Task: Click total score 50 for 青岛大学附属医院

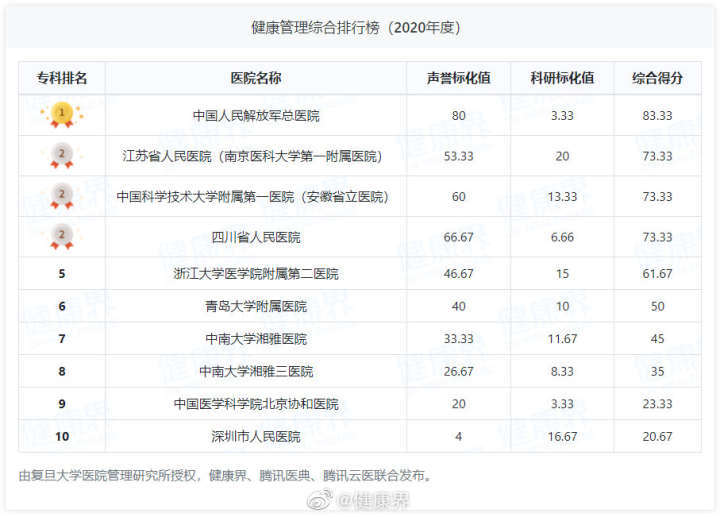Action: coord(657,306)
